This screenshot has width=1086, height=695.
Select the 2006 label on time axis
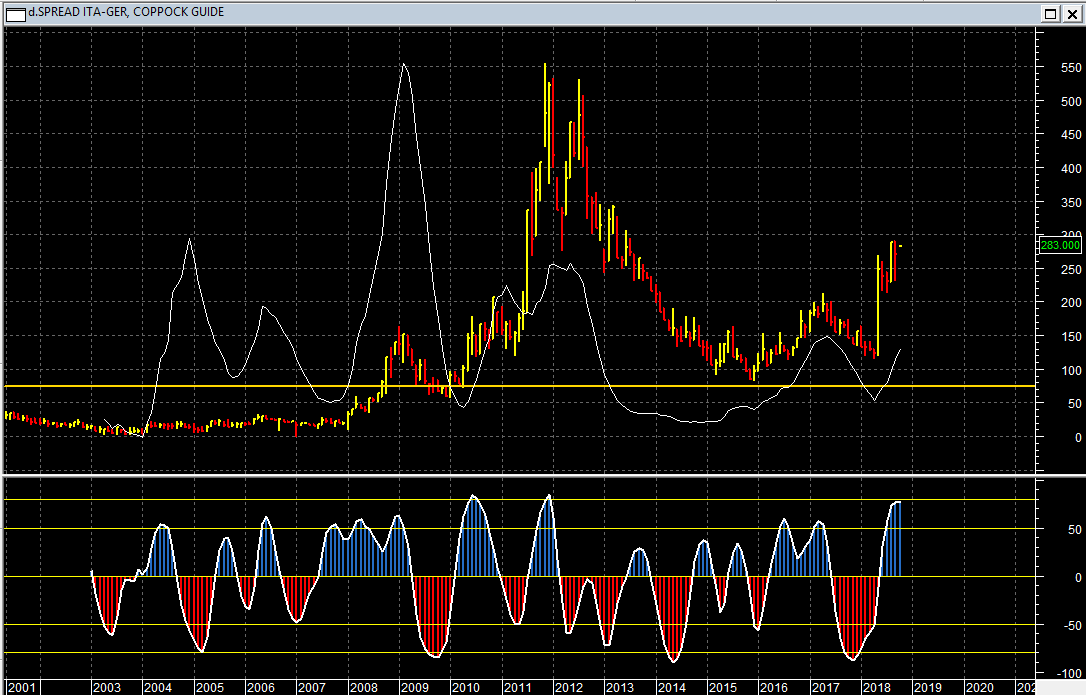[260, 687]
